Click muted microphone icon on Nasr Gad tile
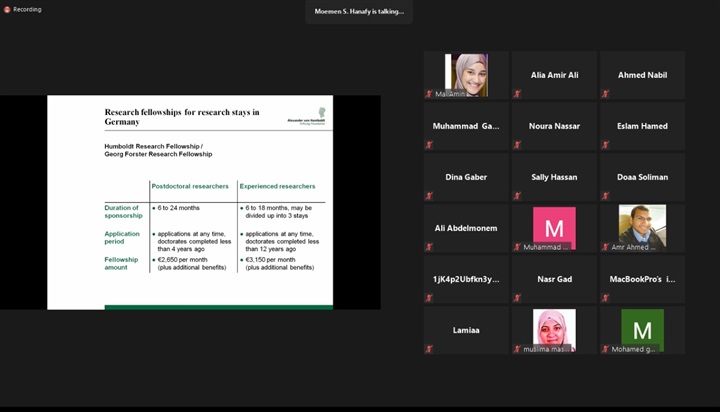The image size is (720, 412). pos(517,298)
